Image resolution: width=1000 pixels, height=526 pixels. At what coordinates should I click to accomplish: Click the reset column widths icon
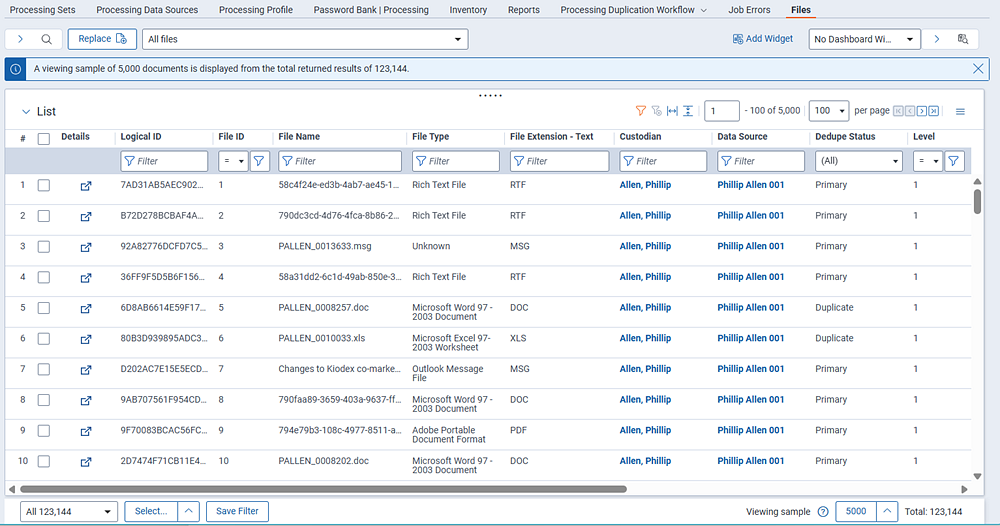(672, 111)
